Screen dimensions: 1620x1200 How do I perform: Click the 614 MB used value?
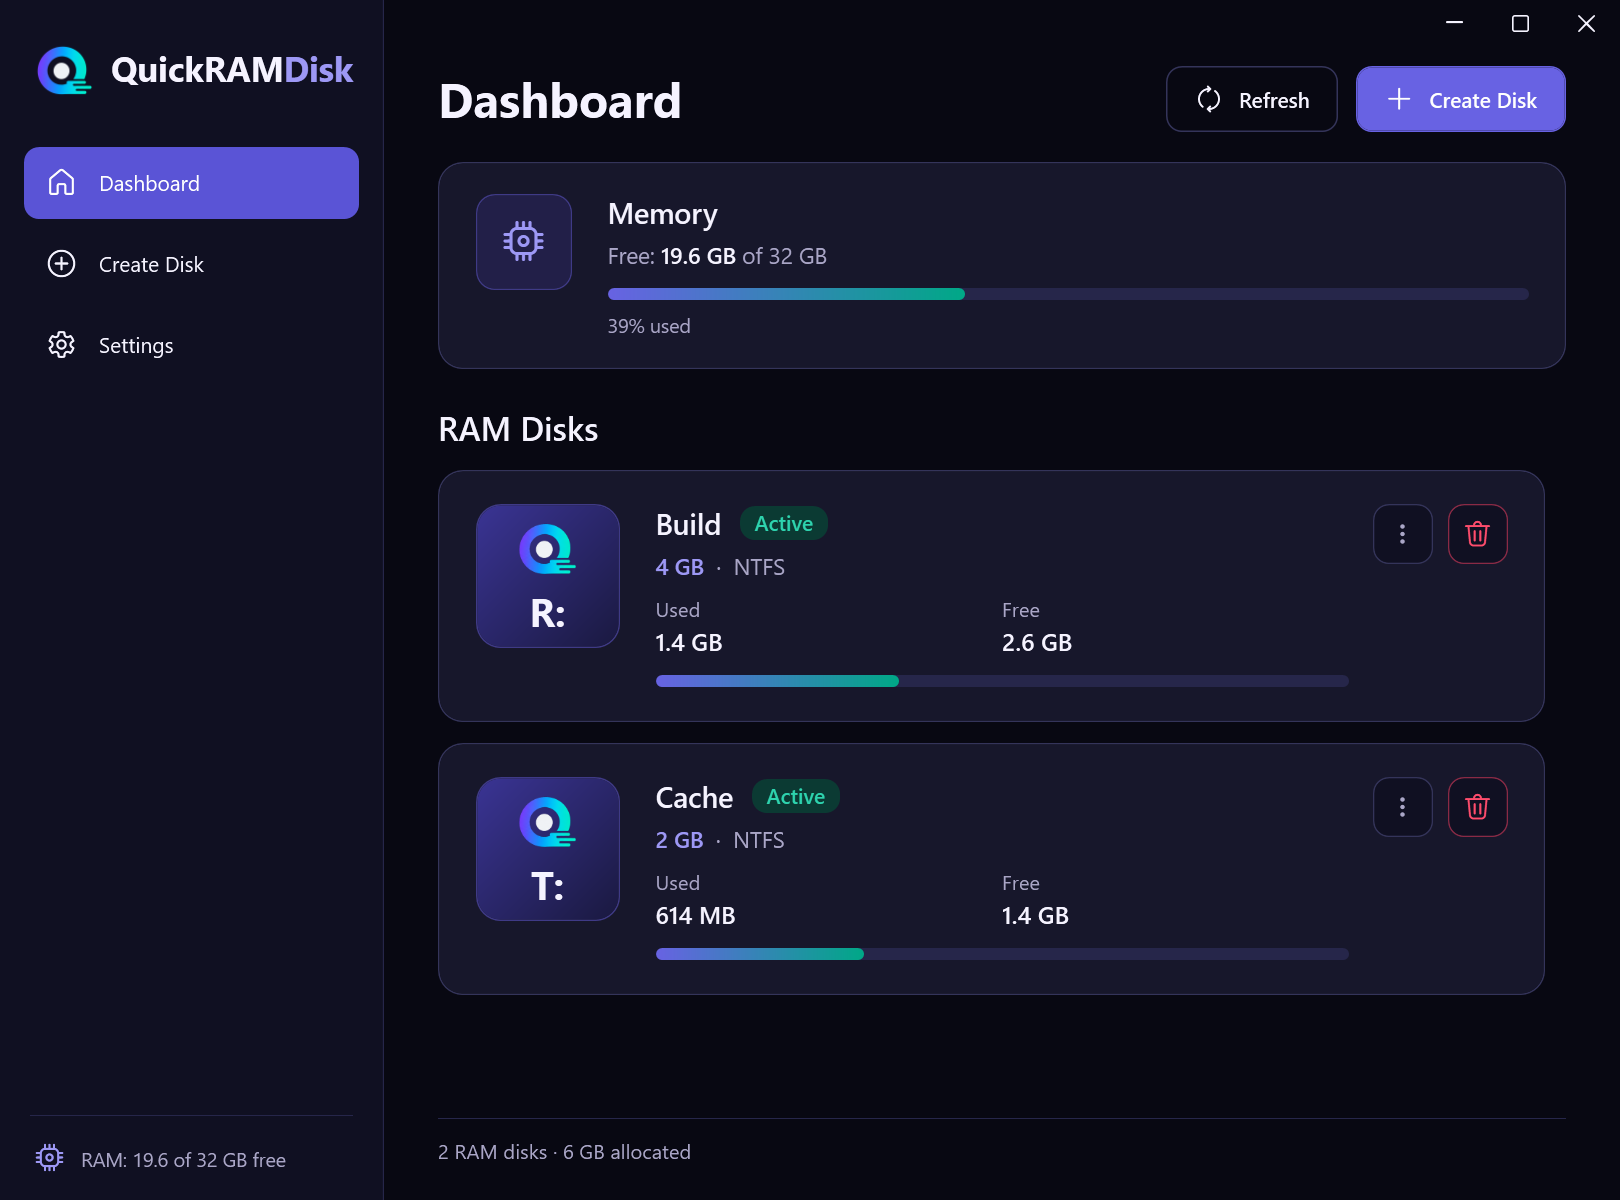(696, 916)
